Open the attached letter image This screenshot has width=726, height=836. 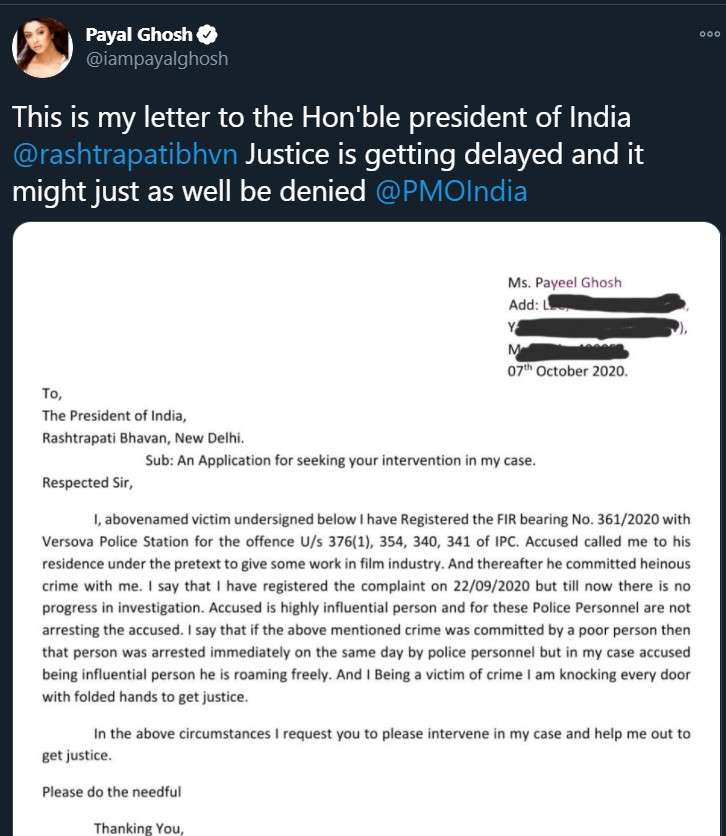(x=366, y=529)
